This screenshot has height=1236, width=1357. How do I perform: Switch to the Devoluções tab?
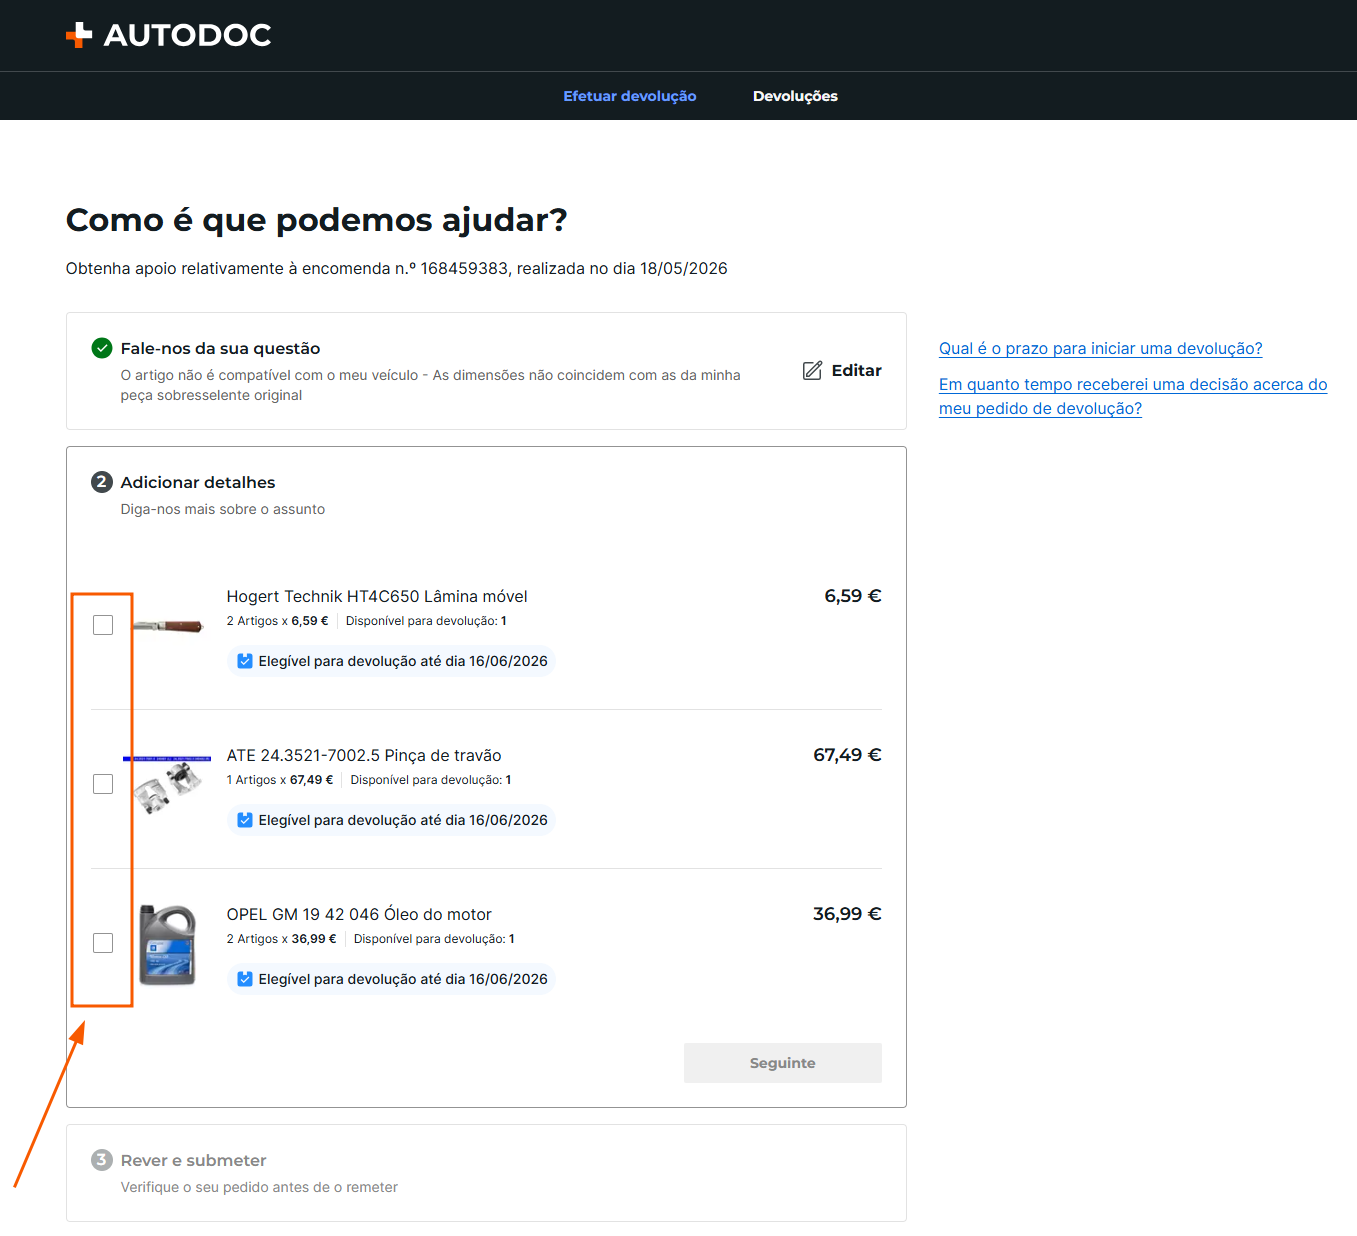795,96
